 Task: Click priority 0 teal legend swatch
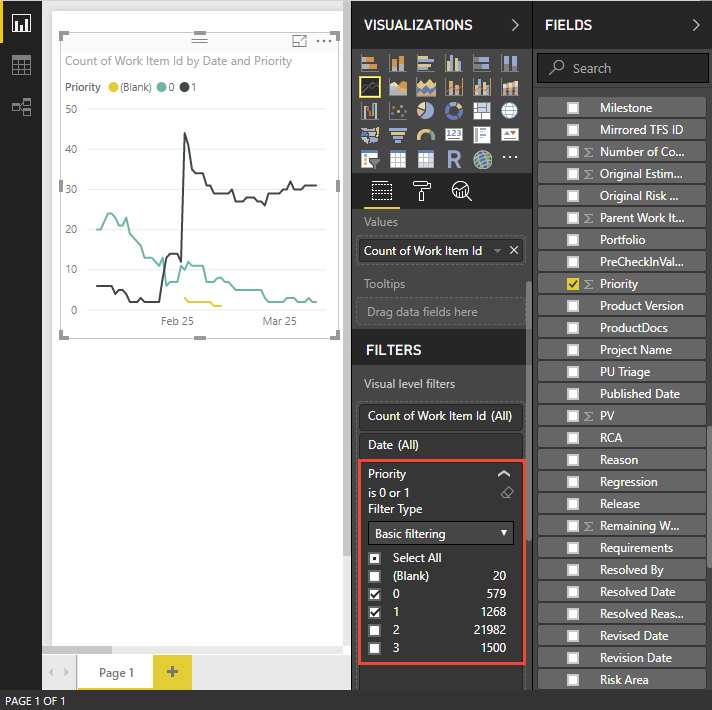161,87
